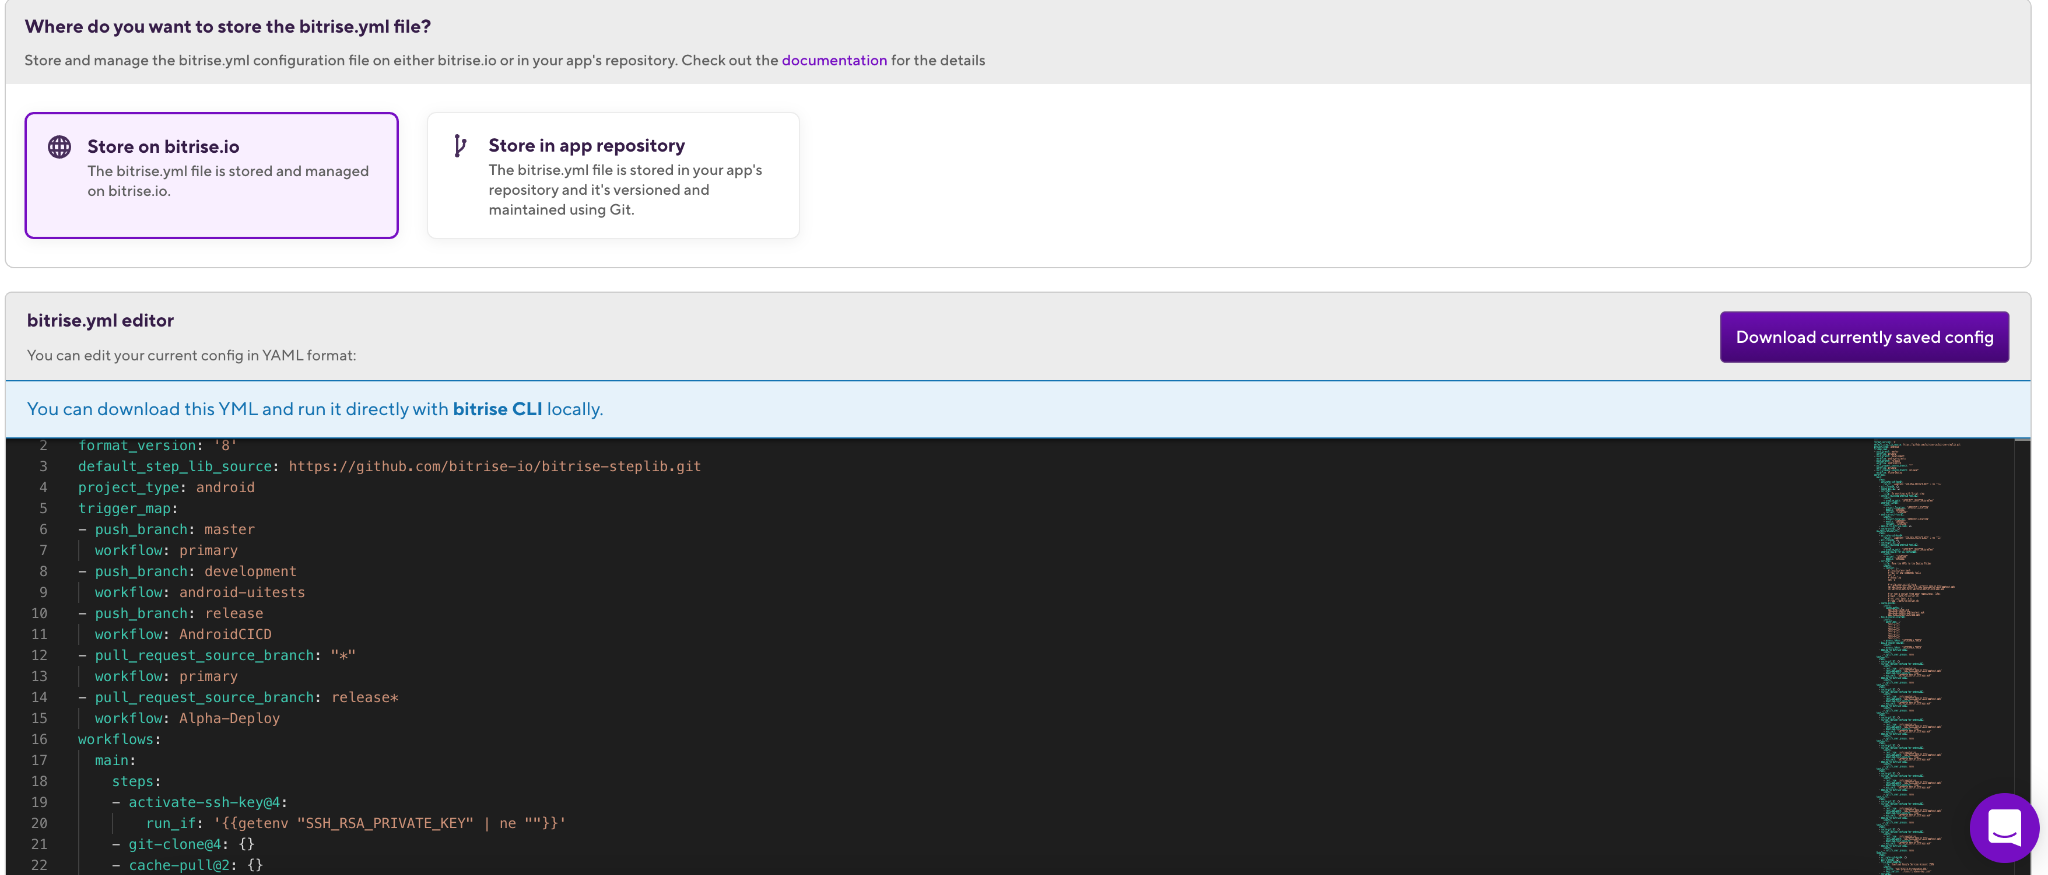2048x875 pixels.
Task: Click 'Where do you want to store' heading
Action: [228, 27]
